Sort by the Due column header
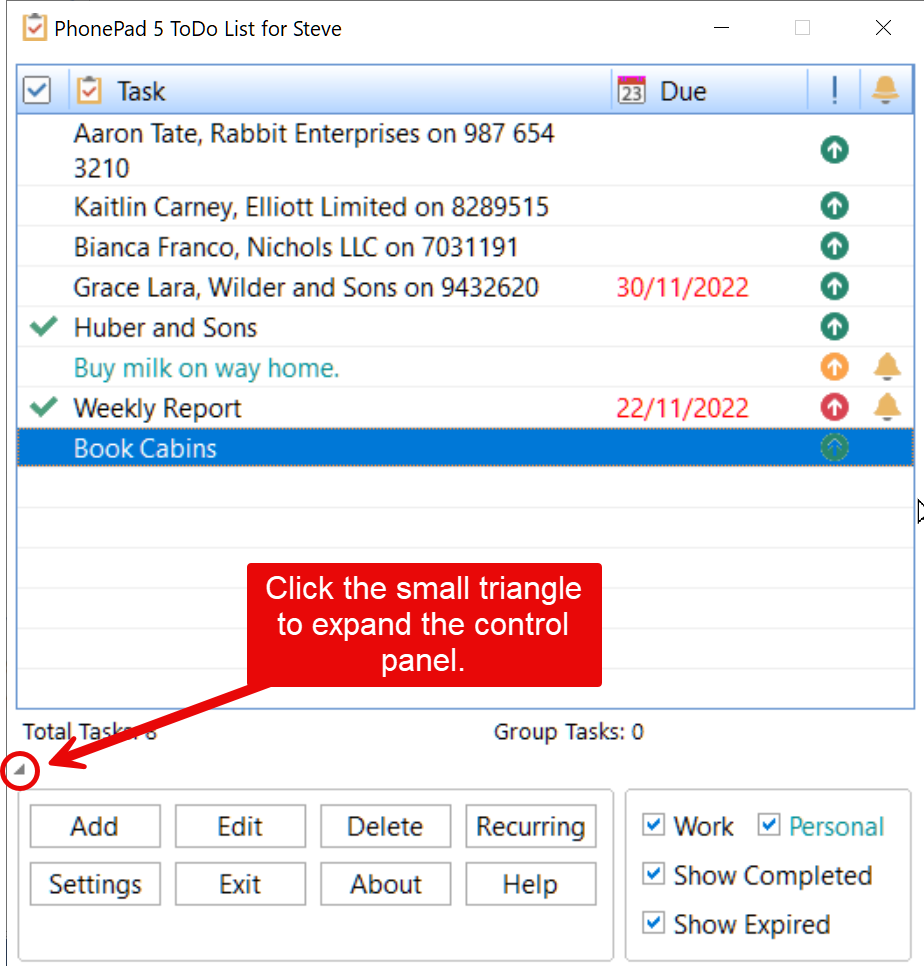The image size is (924, 966). tap(709, 91)
